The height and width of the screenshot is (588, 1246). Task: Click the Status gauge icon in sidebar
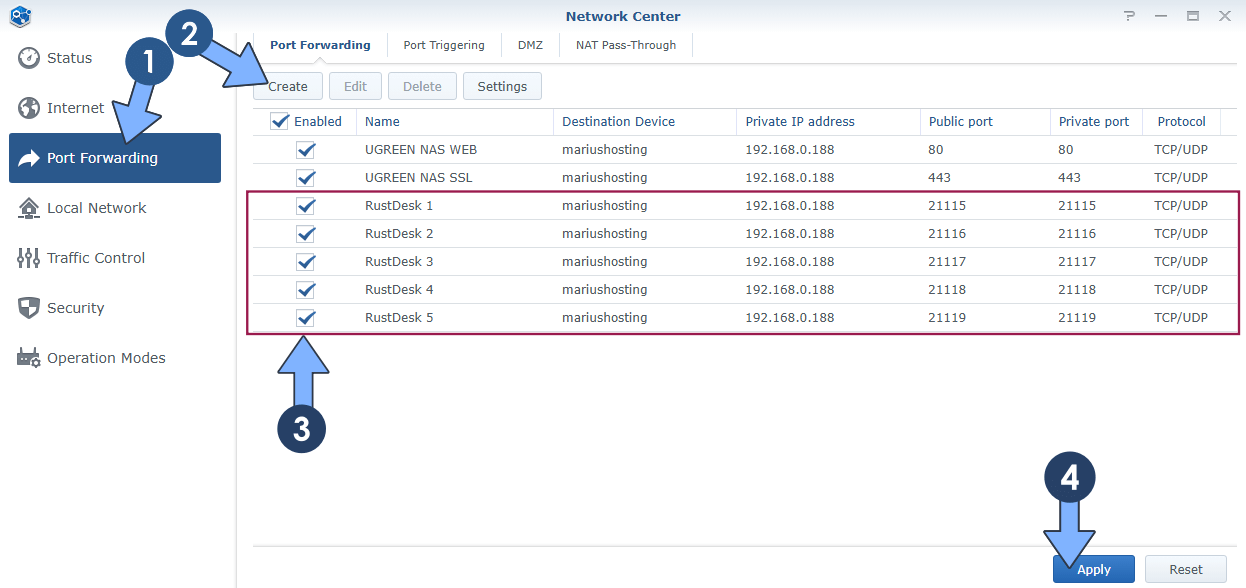[29, 58]
